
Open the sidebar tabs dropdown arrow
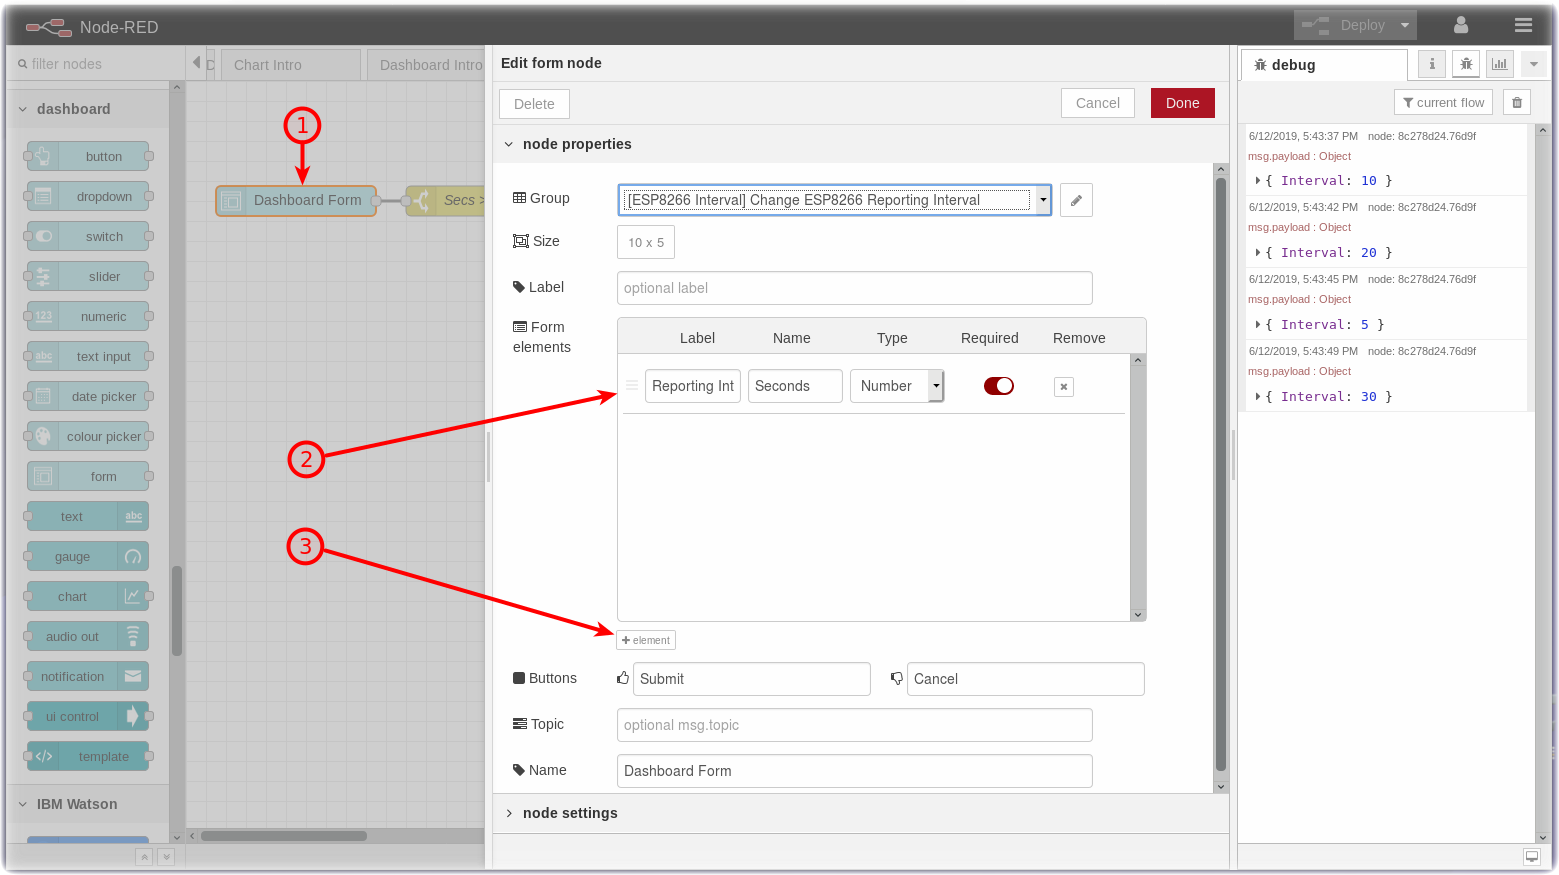[1534, 64]
